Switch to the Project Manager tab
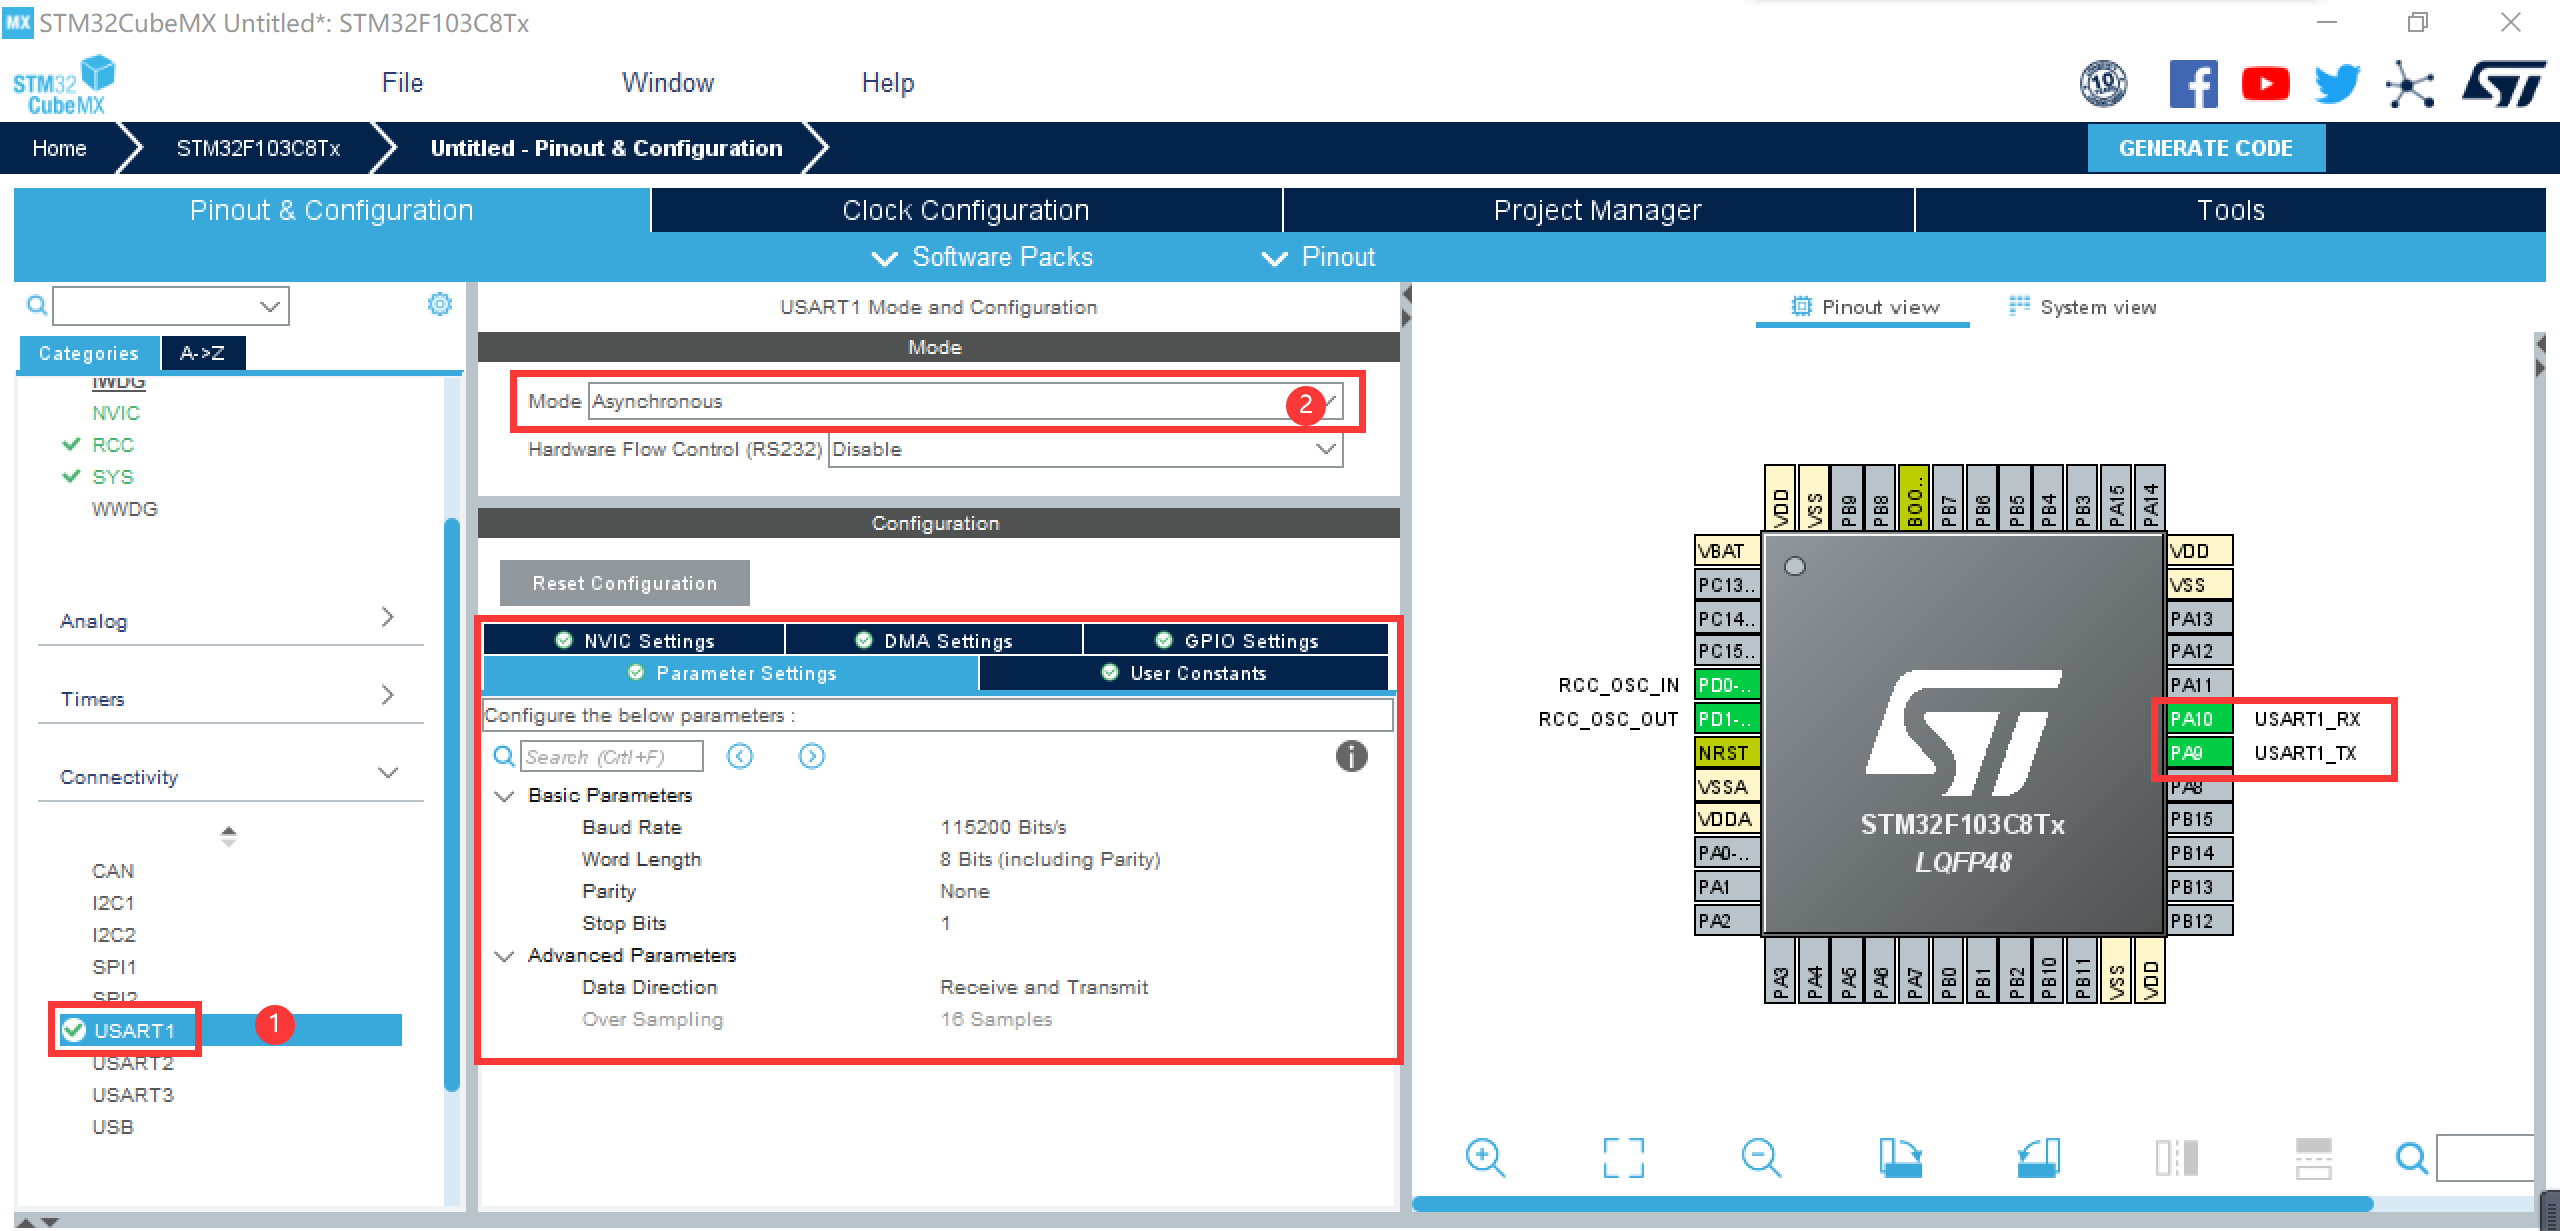This screenshot has height=1231, width=2560. (1598, 210)
